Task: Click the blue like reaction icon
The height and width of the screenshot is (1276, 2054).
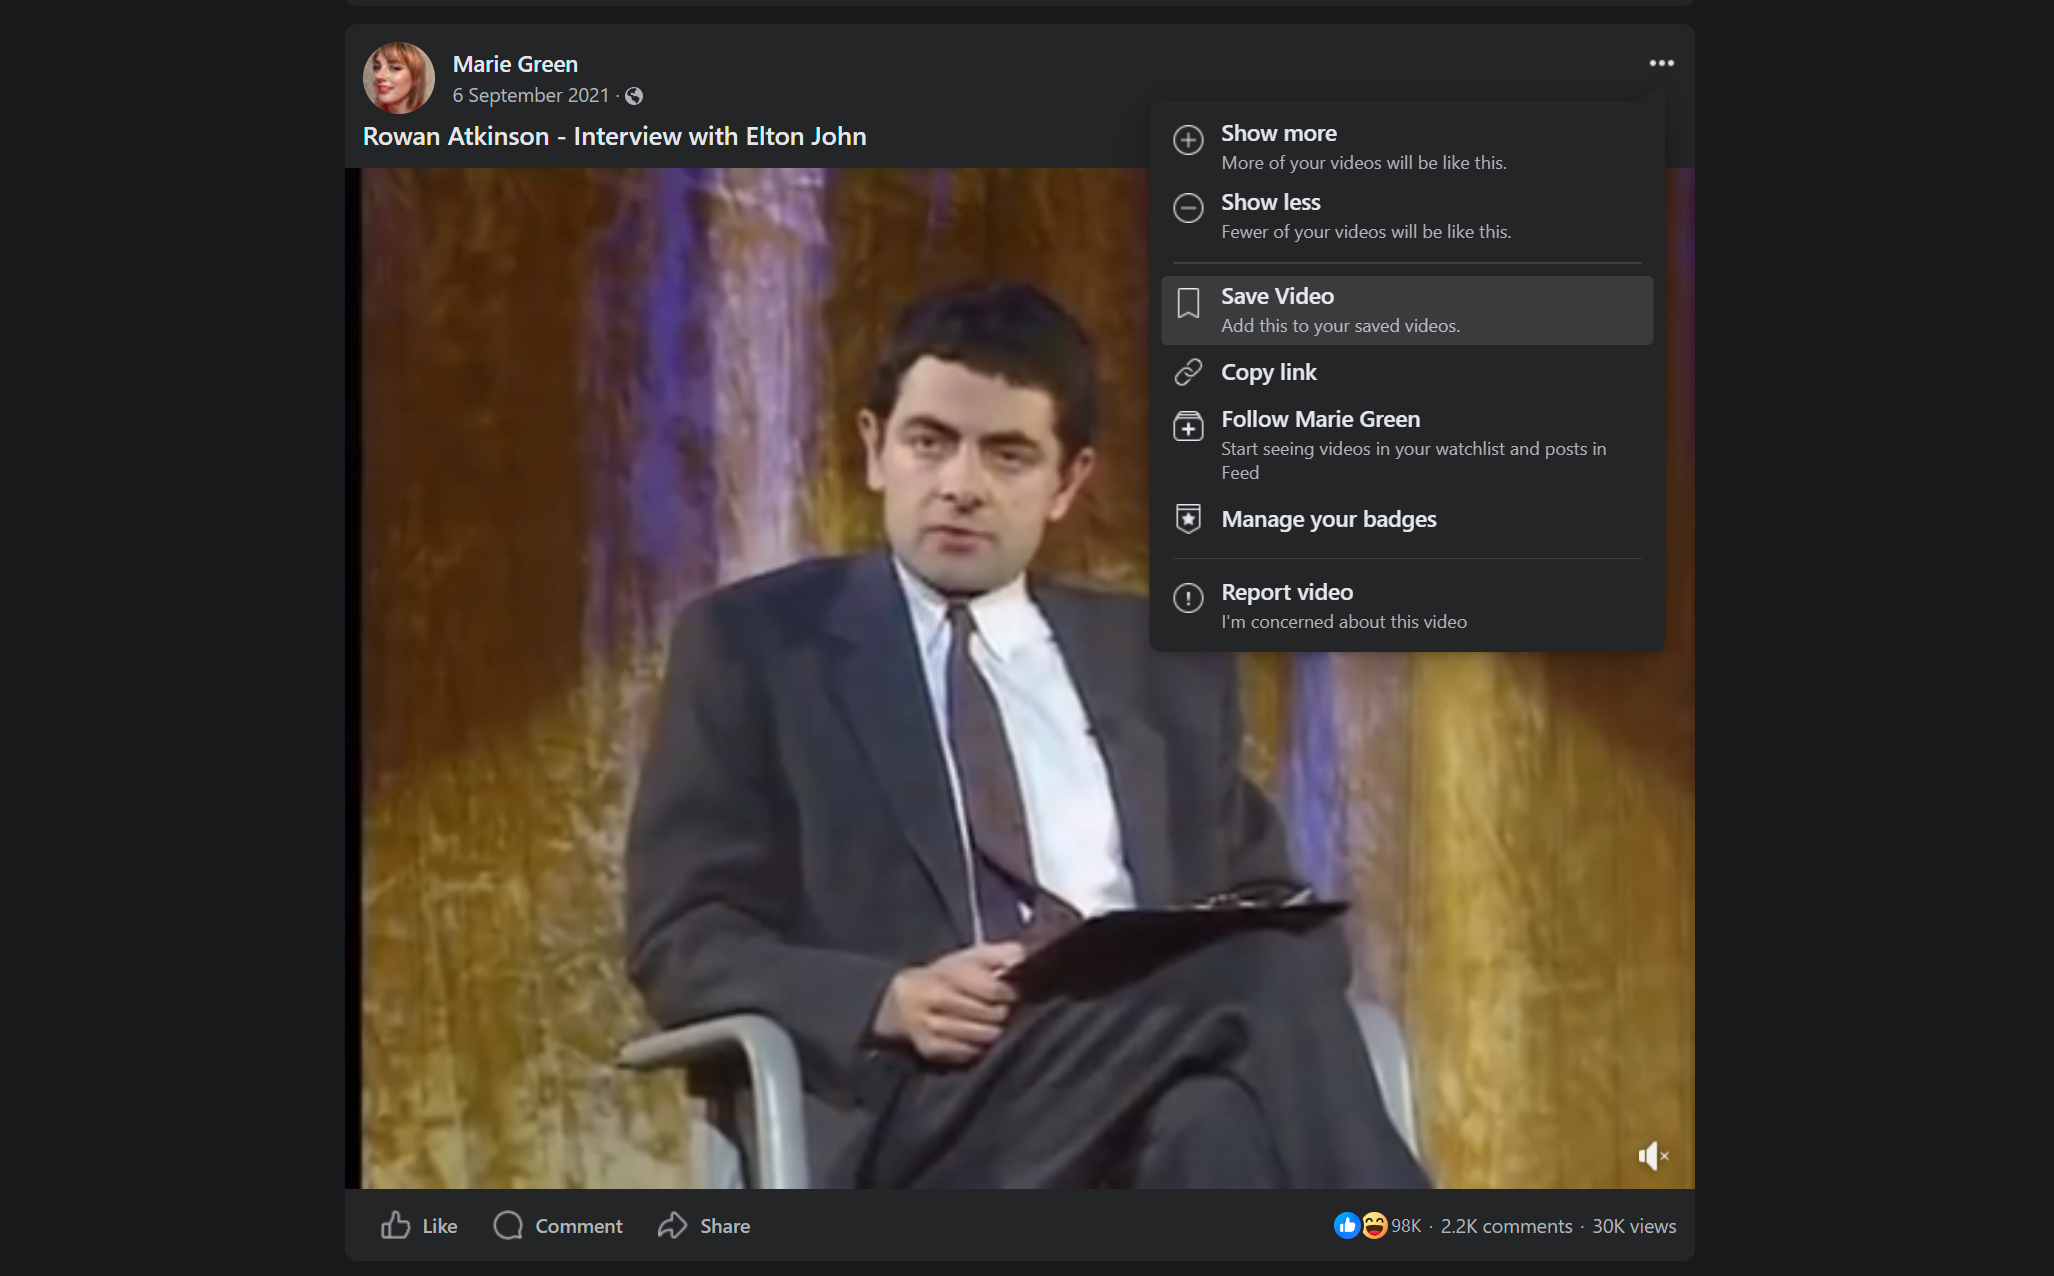Action: [1347, 1225]
